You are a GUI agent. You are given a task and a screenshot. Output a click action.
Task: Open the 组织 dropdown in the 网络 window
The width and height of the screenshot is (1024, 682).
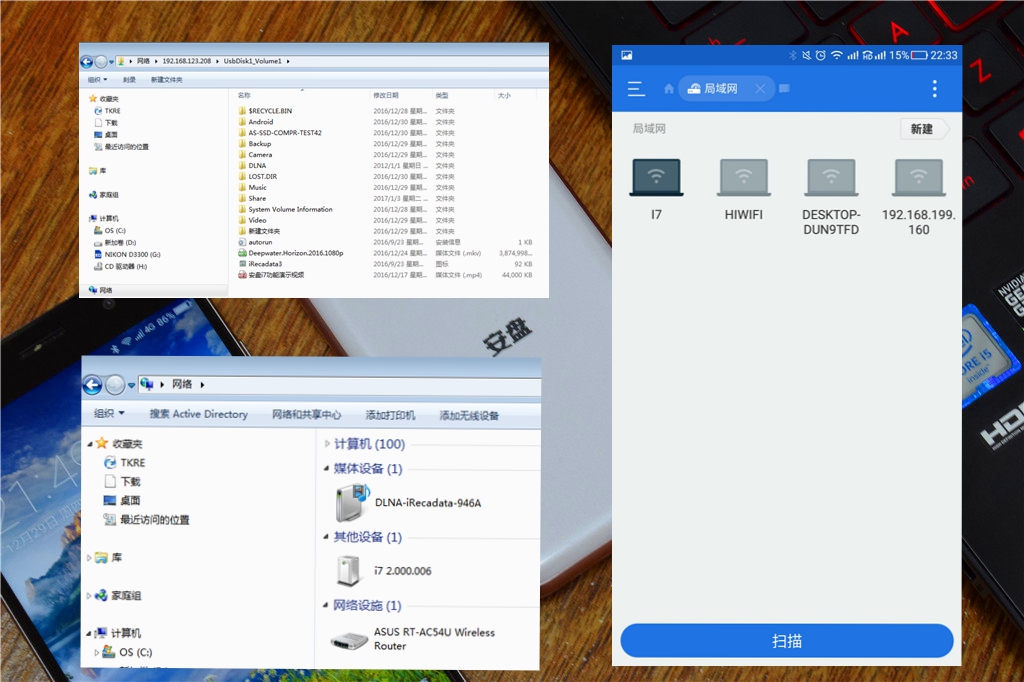pyautogui.click(x=109, y=414)
